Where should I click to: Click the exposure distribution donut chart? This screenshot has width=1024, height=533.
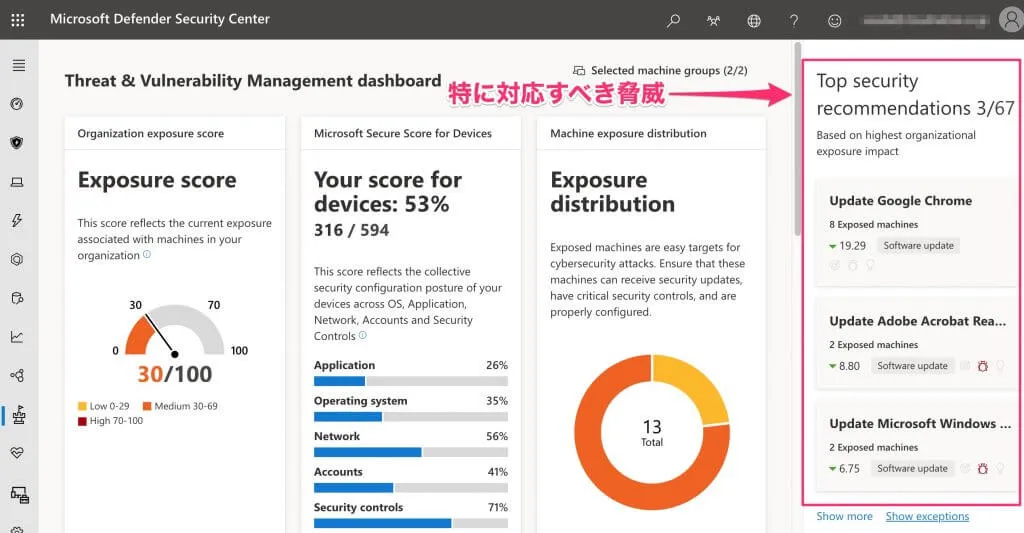pyautogui.click(x=652, y=432)
